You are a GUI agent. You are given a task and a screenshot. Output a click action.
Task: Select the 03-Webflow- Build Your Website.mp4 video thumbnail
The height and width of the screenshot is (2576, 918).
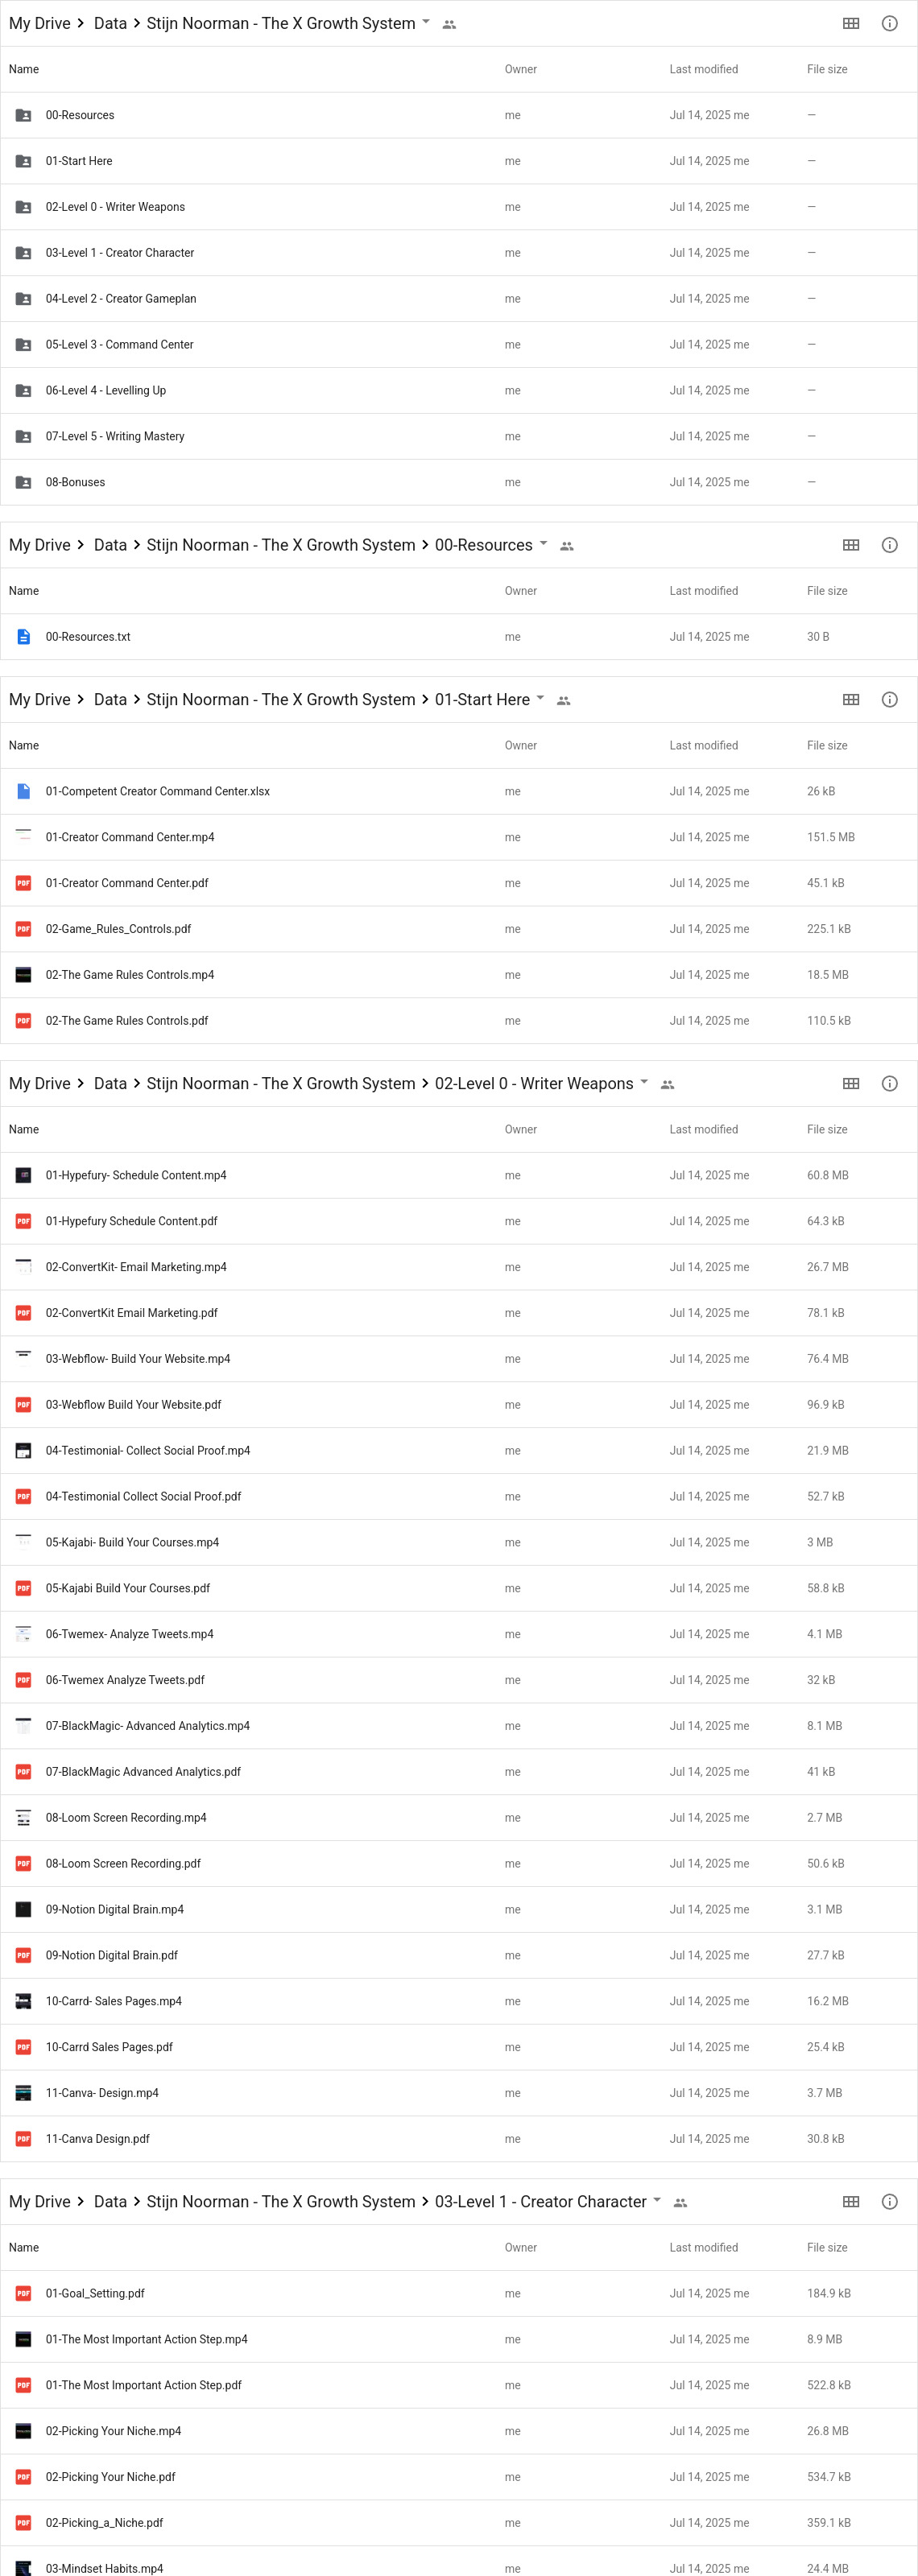23,1359
